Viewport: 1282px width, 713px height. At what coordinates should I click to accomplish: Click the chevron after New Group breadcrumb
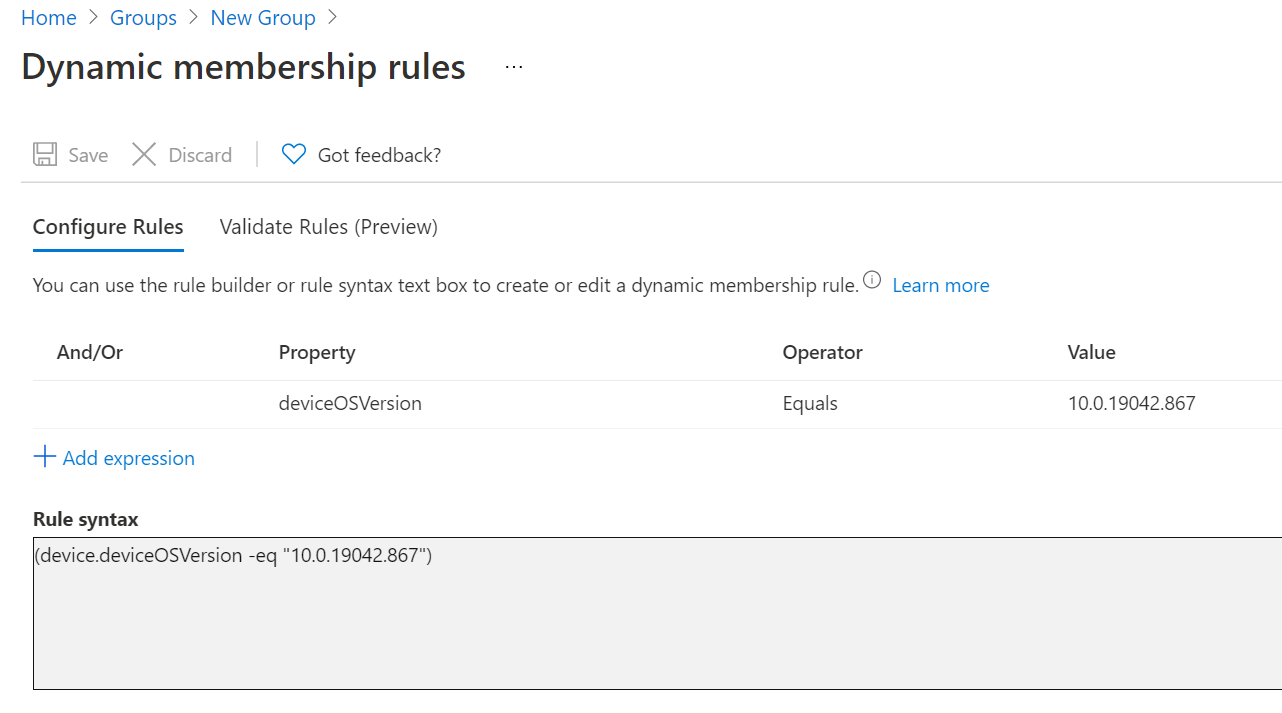[x=333, y=18]
